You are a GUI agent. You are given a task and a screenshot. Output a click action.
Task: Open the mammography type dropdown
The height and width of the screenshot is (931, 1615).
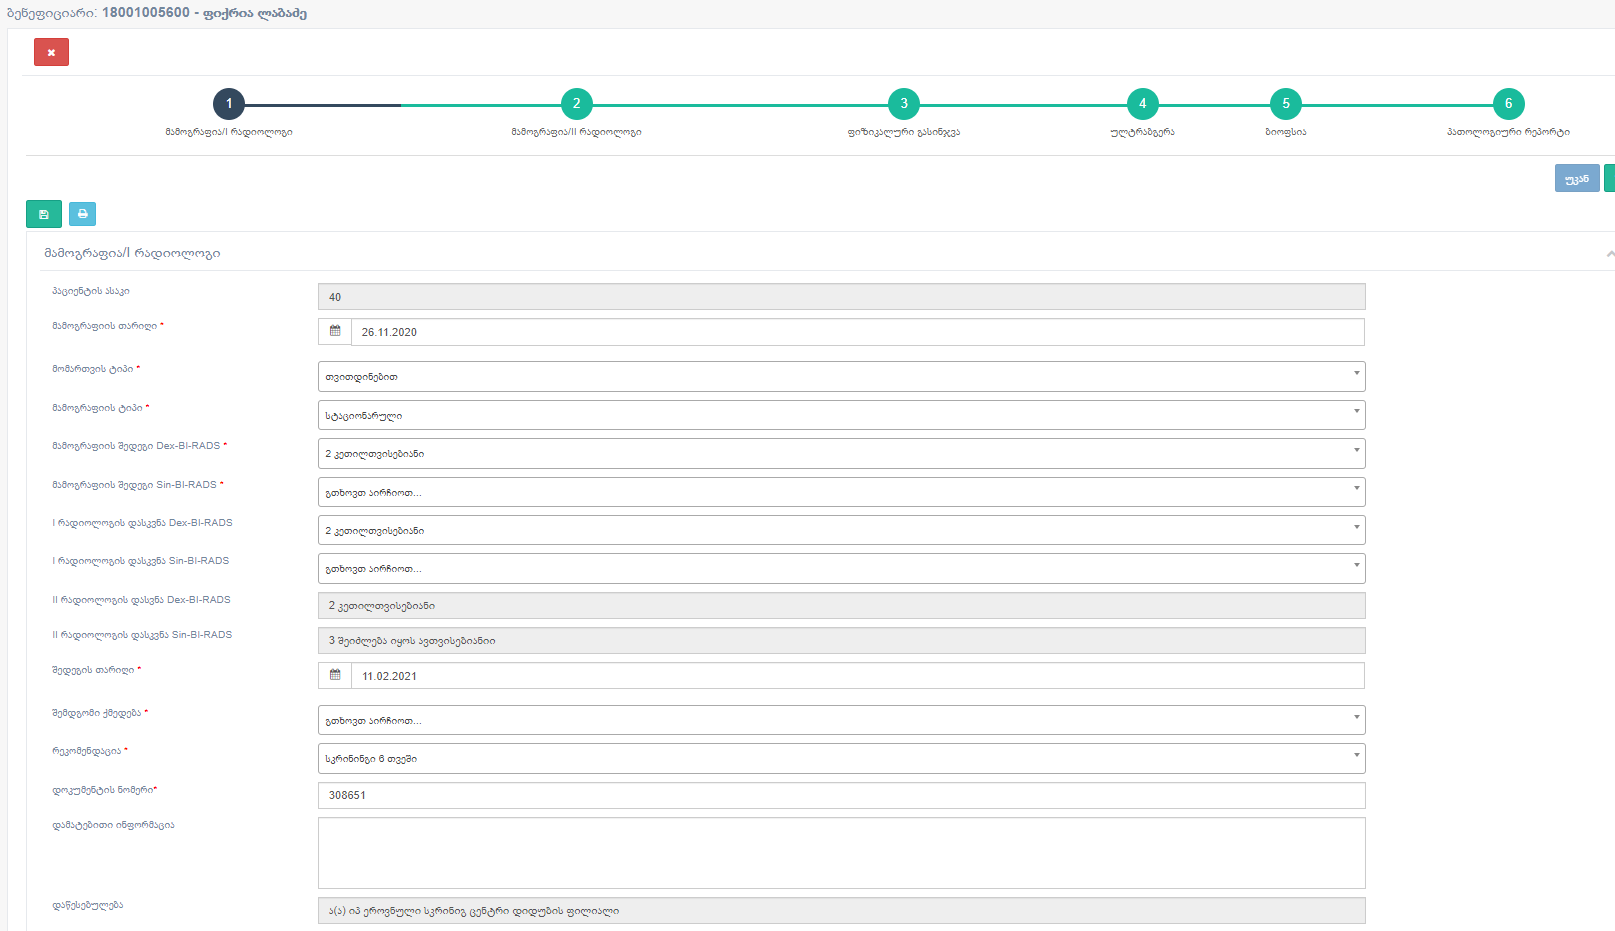841,415
